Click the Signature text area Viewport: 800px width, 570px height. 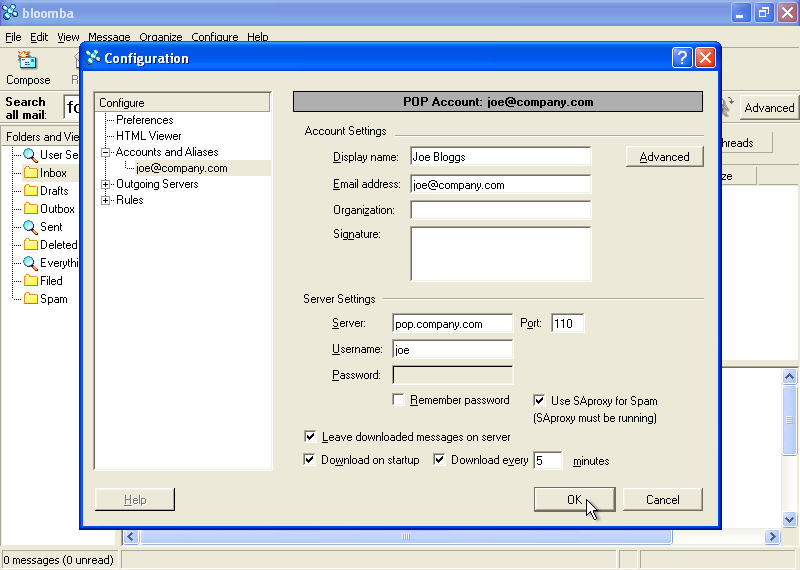point(501,254)
